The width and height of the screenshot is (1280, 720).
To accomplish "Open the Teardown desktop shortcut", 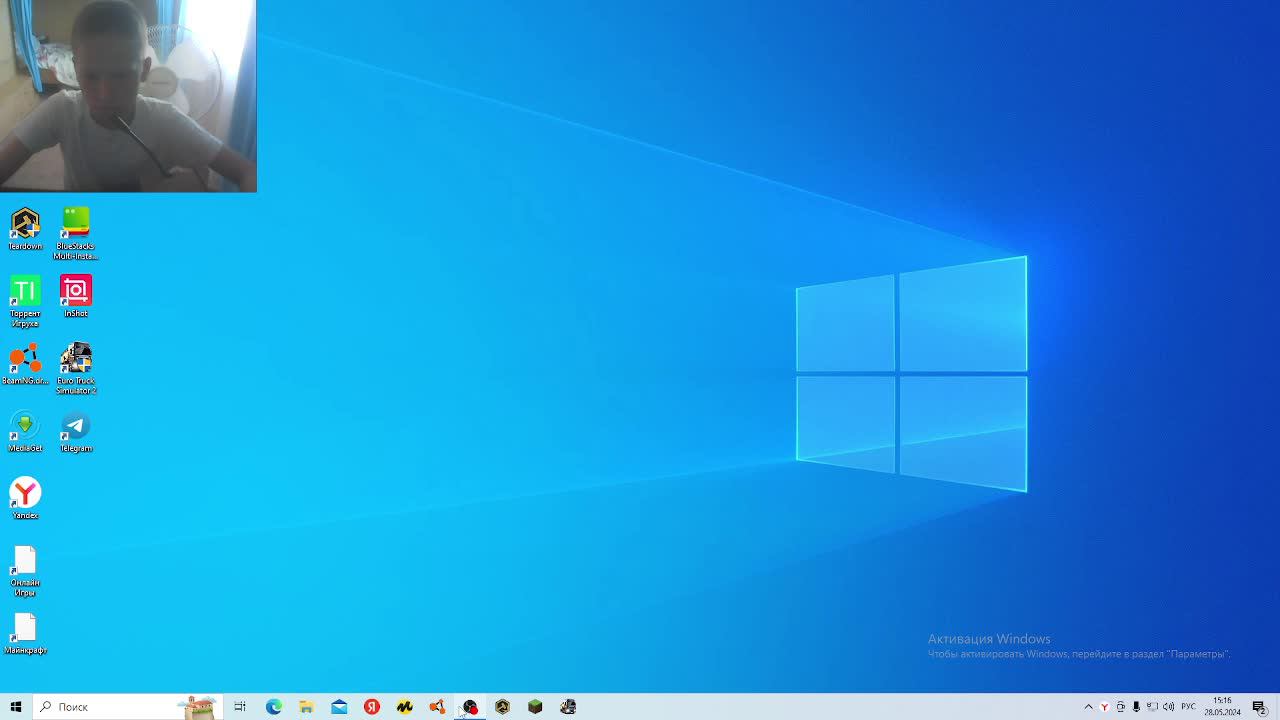I will [25, 225].
